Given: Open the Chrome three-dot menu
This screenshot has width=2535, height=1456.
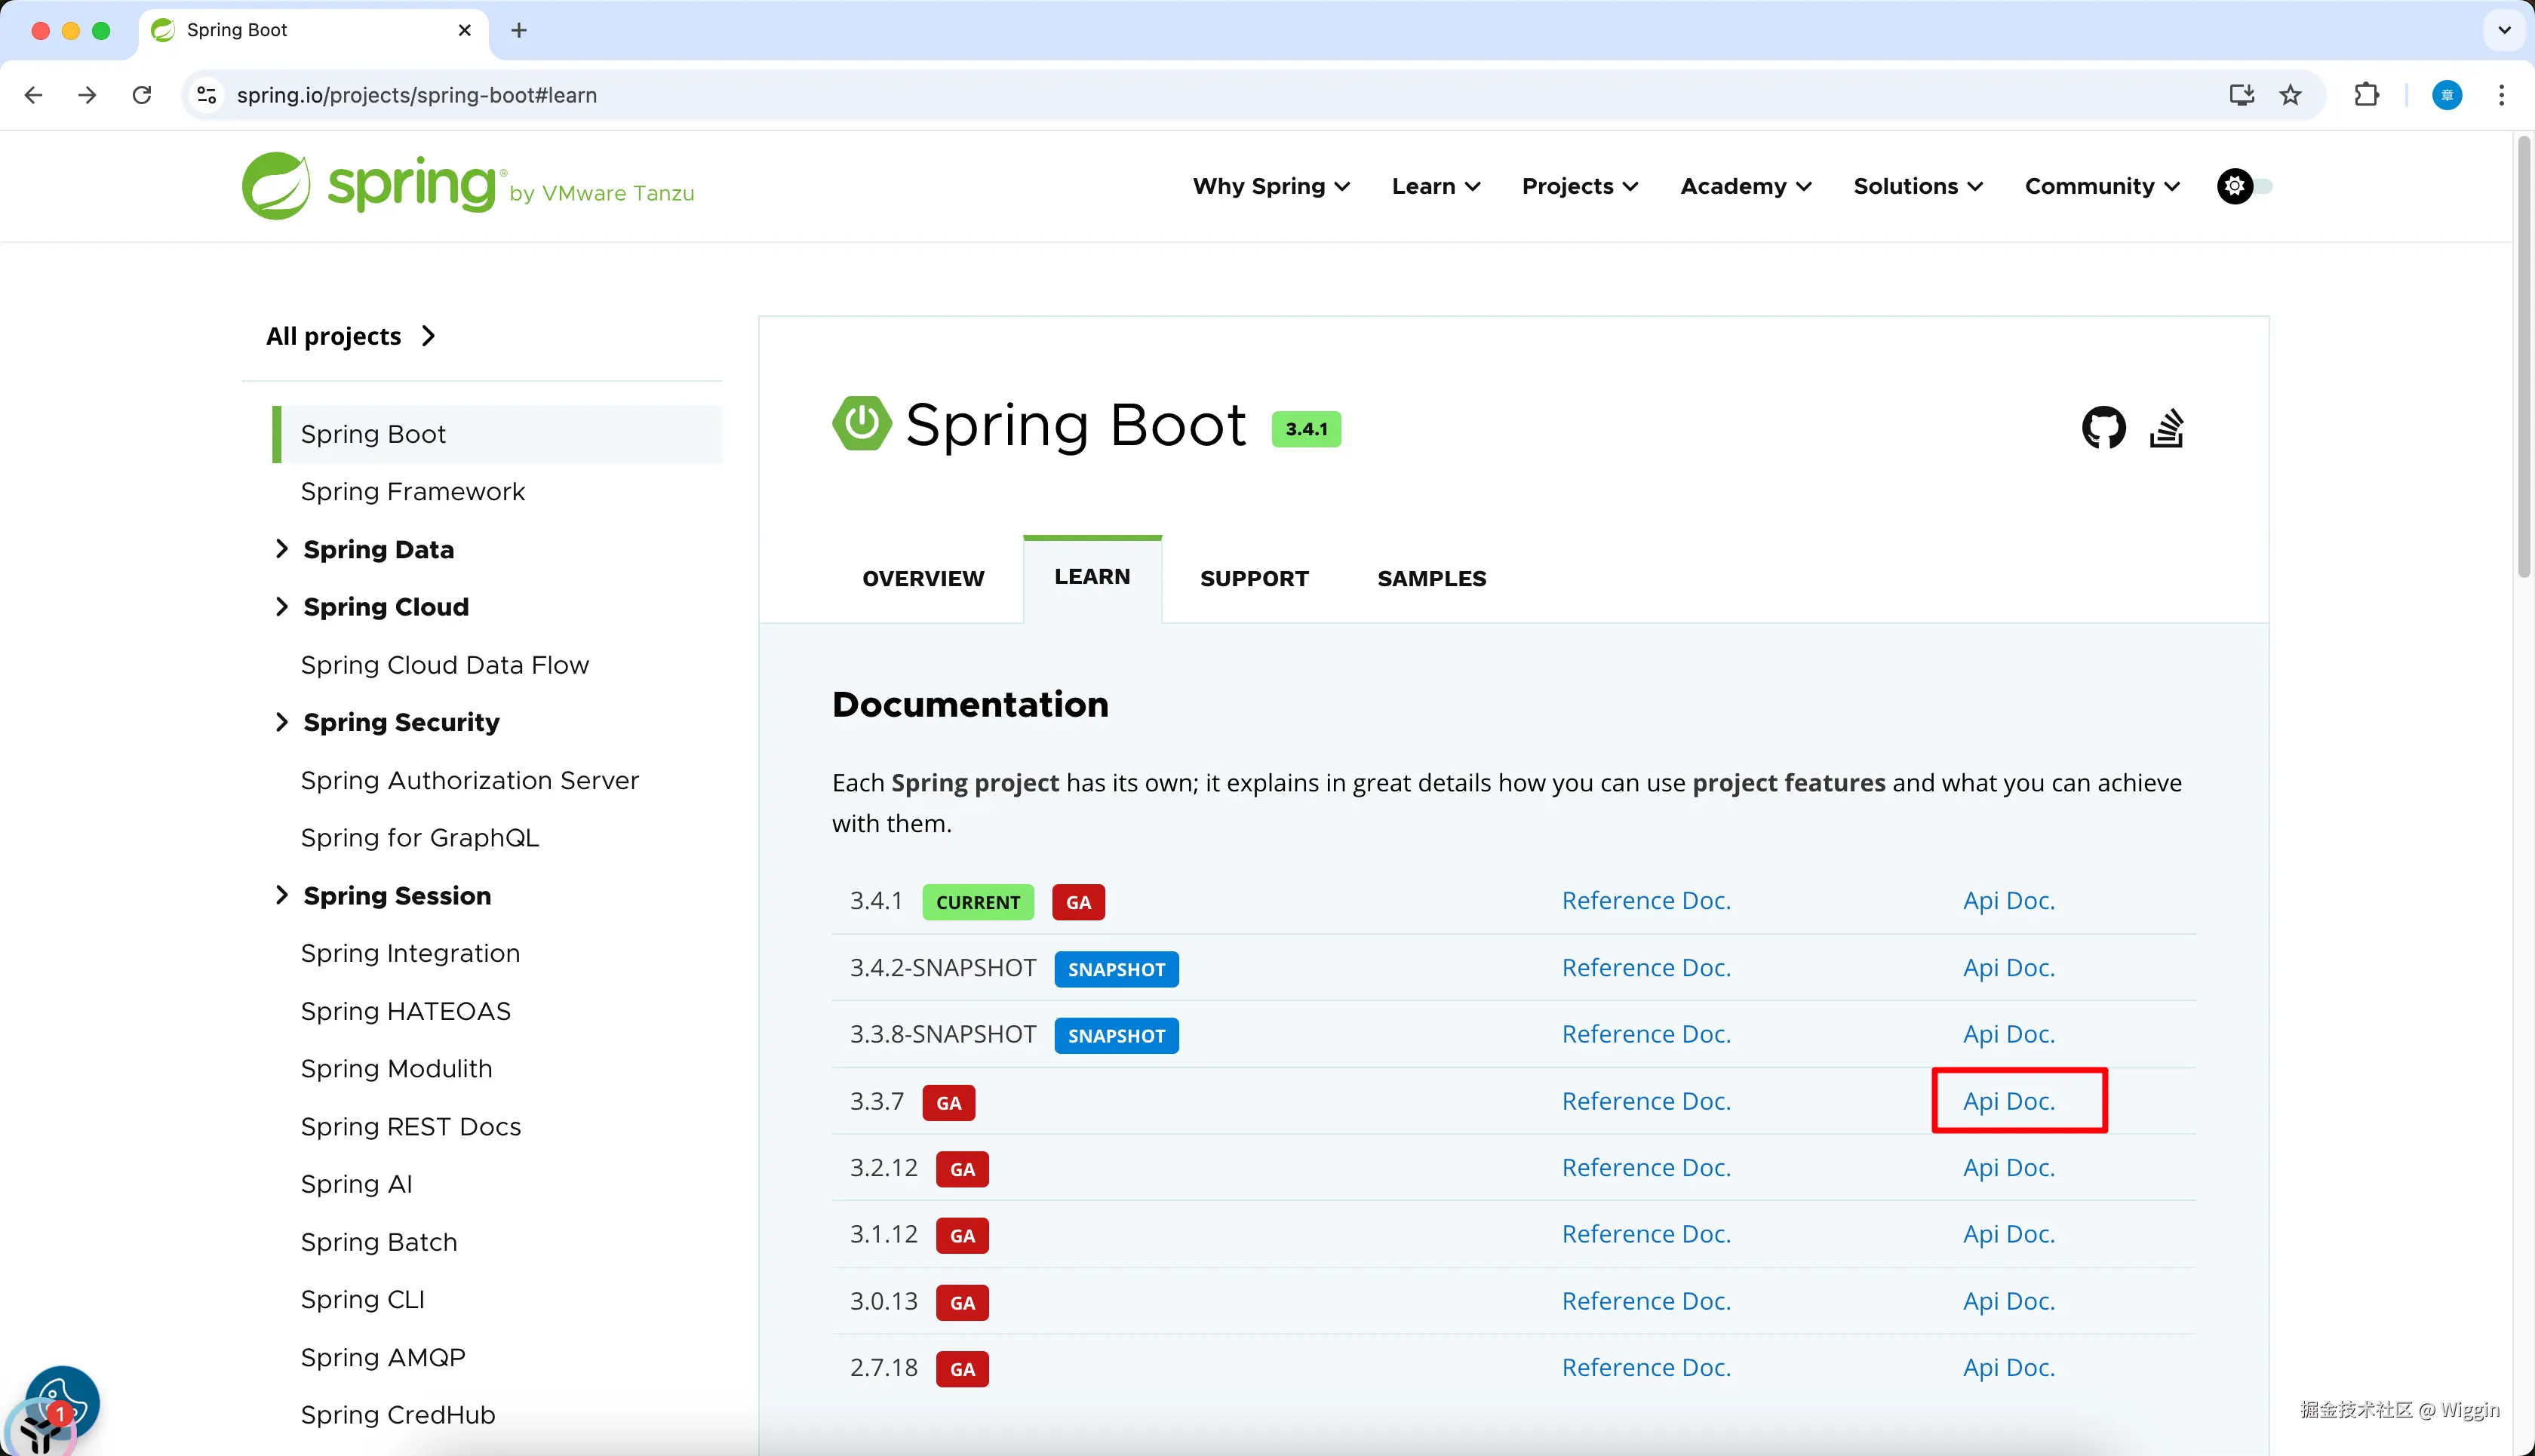Looking at the screenshot, I should [2501, 95].
